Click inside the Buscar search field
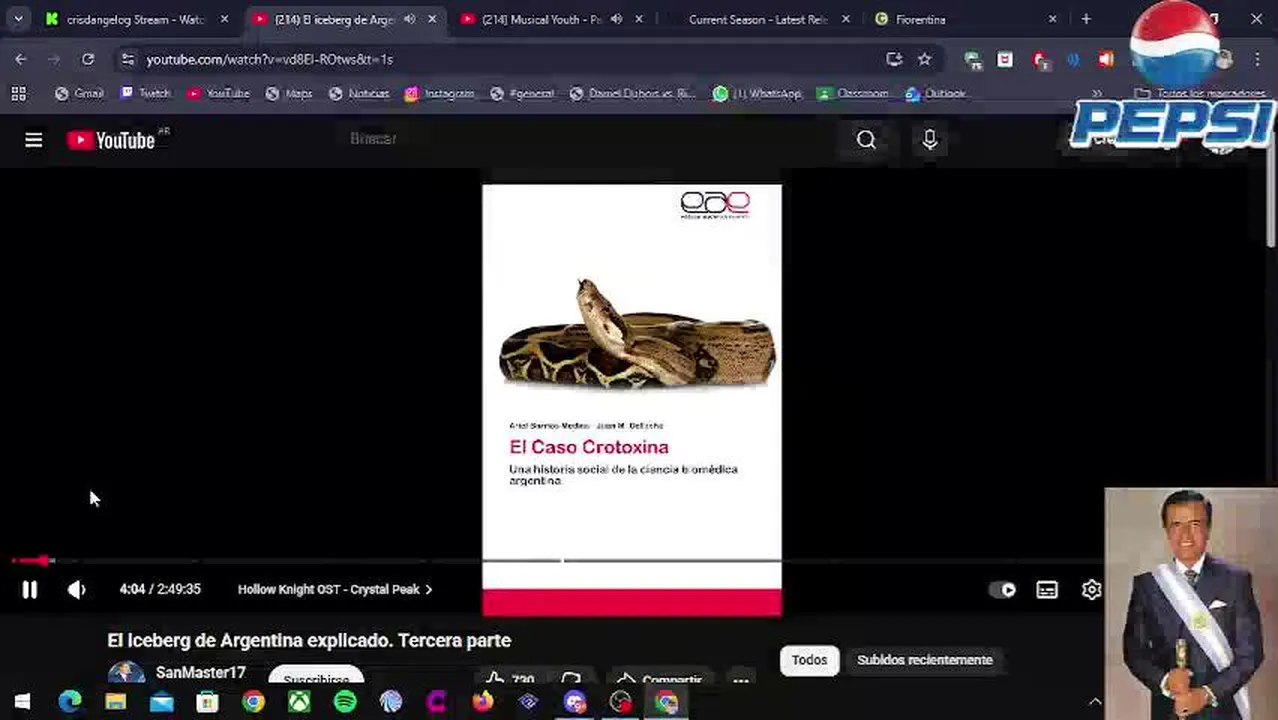 click(x=590, y=139)
